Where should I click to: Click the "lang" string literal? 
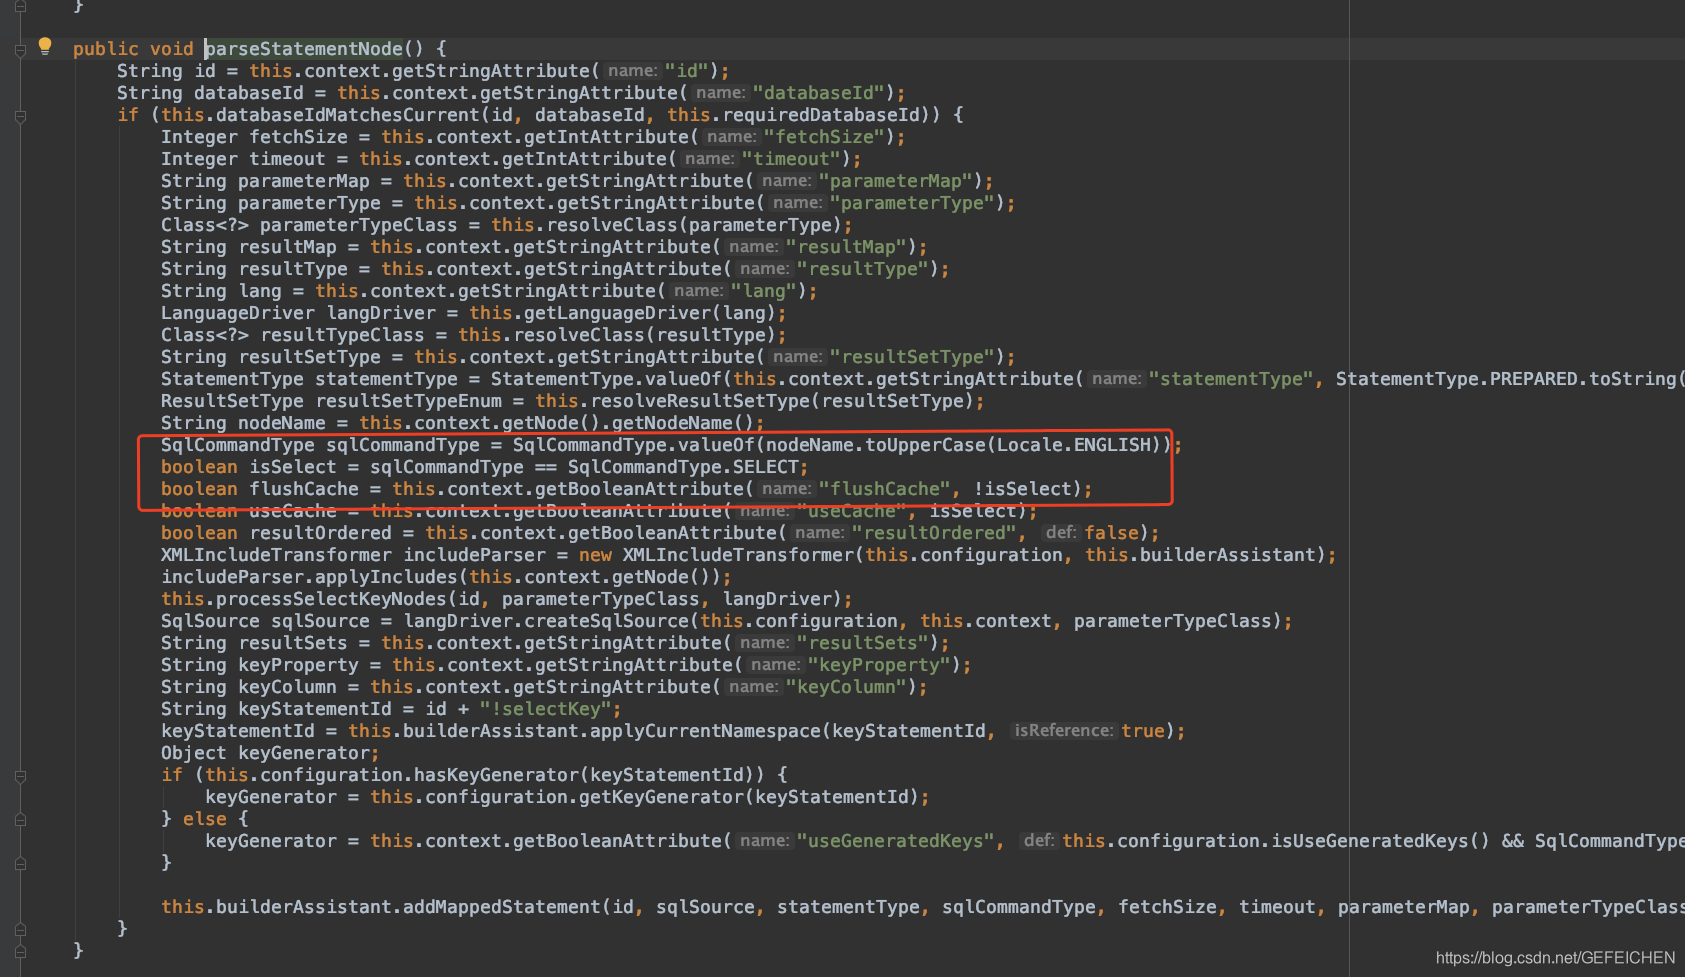coord(764,291)
